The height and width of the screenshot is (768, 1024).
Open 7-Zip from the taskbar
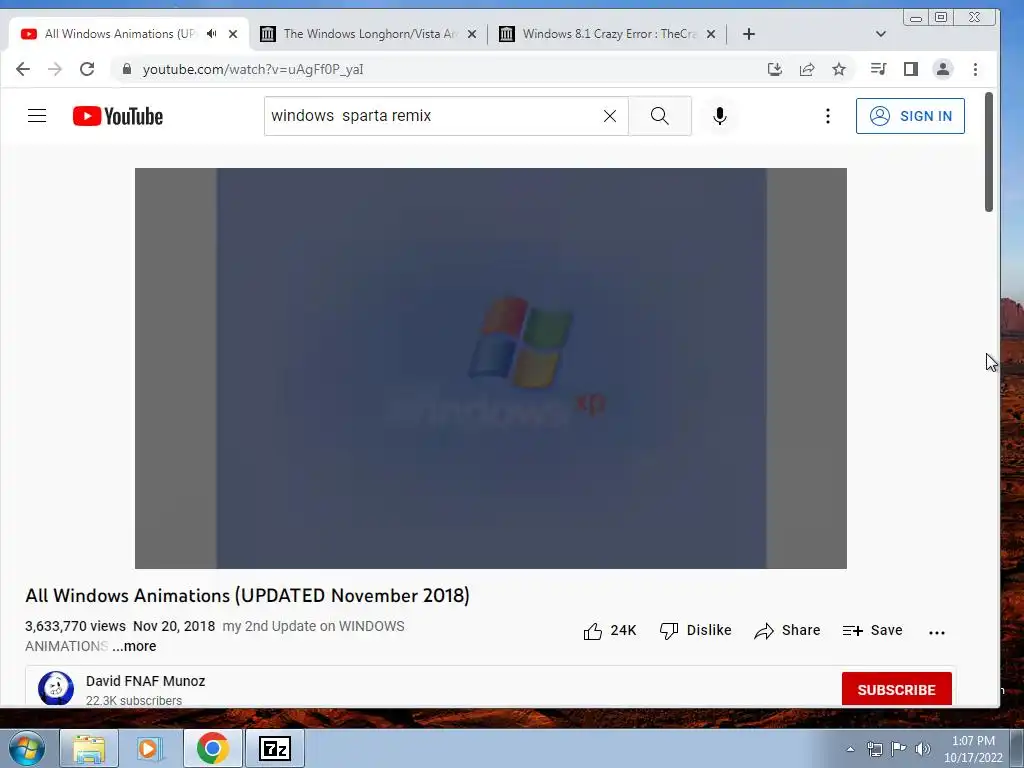coord(274,748)
